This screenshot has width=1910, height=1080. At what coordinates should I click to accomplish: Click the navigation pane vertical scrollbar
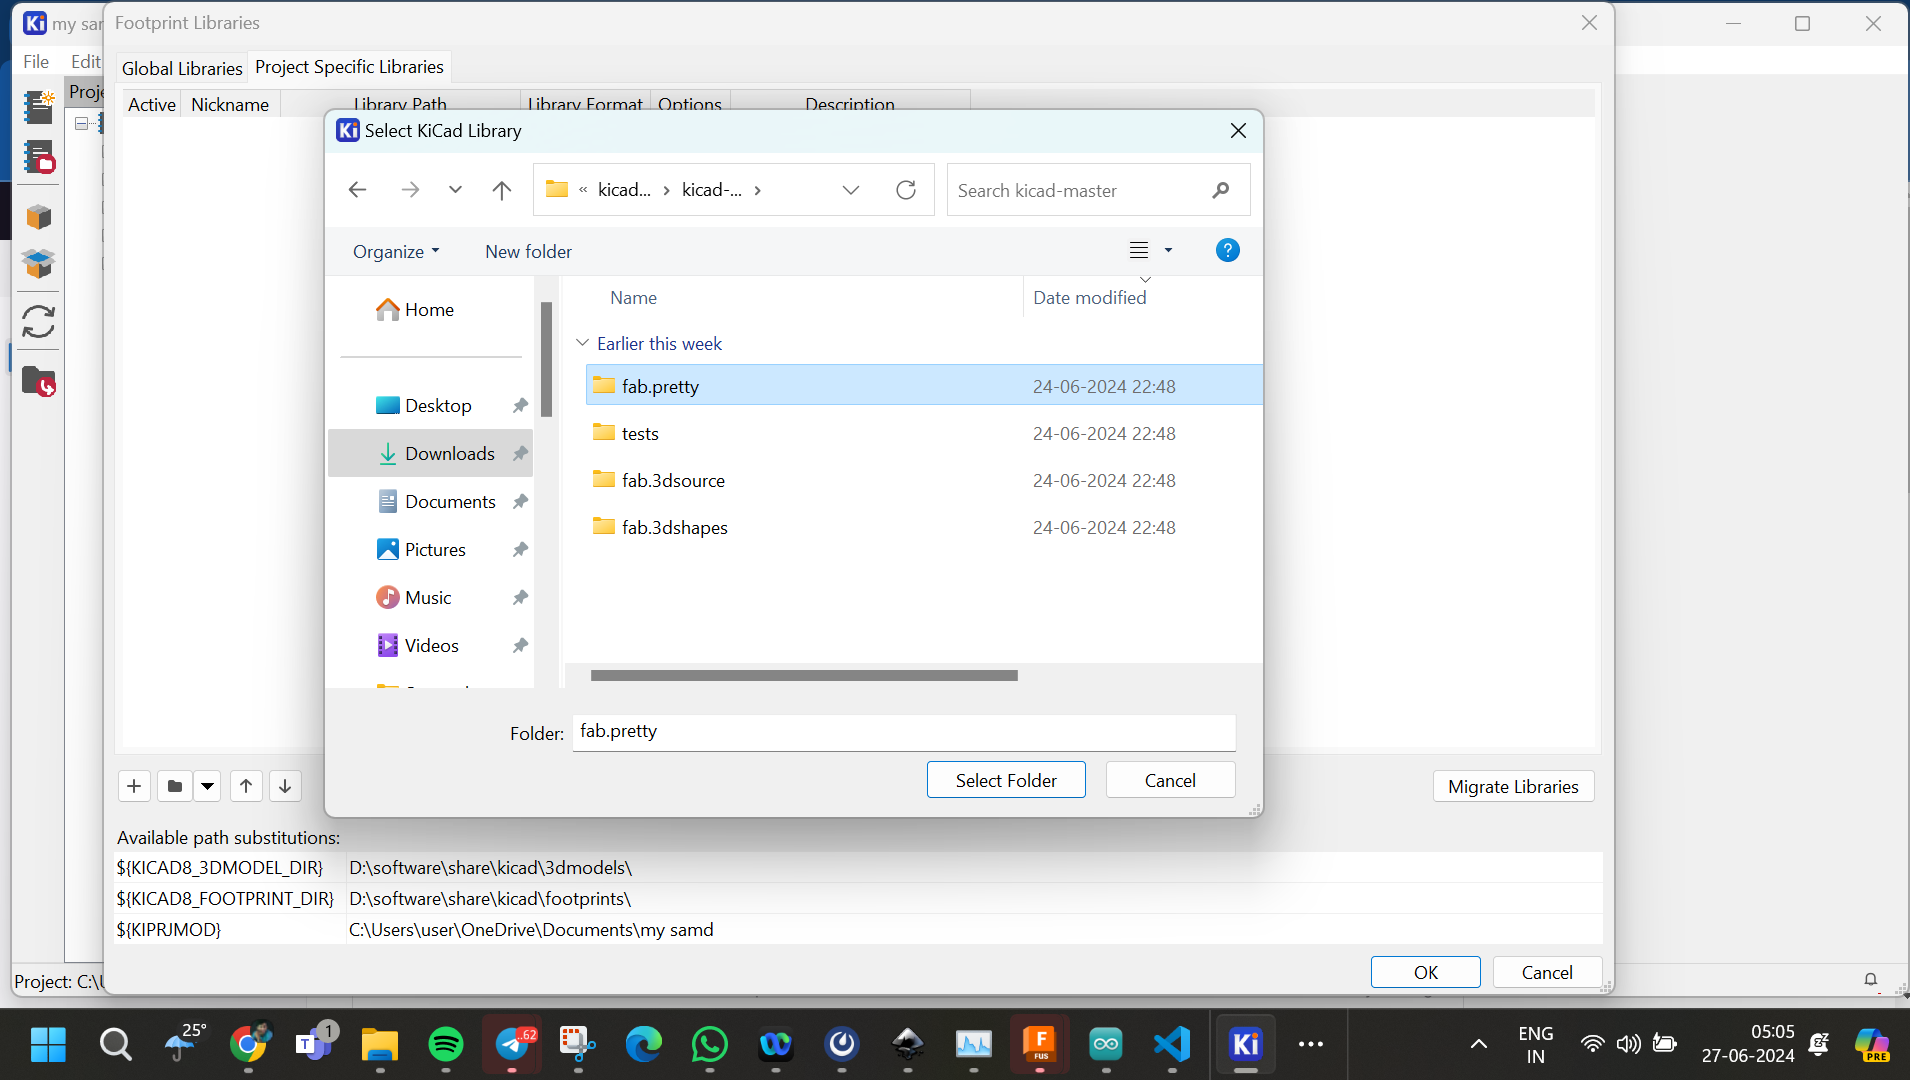click(x=546, y=360)
